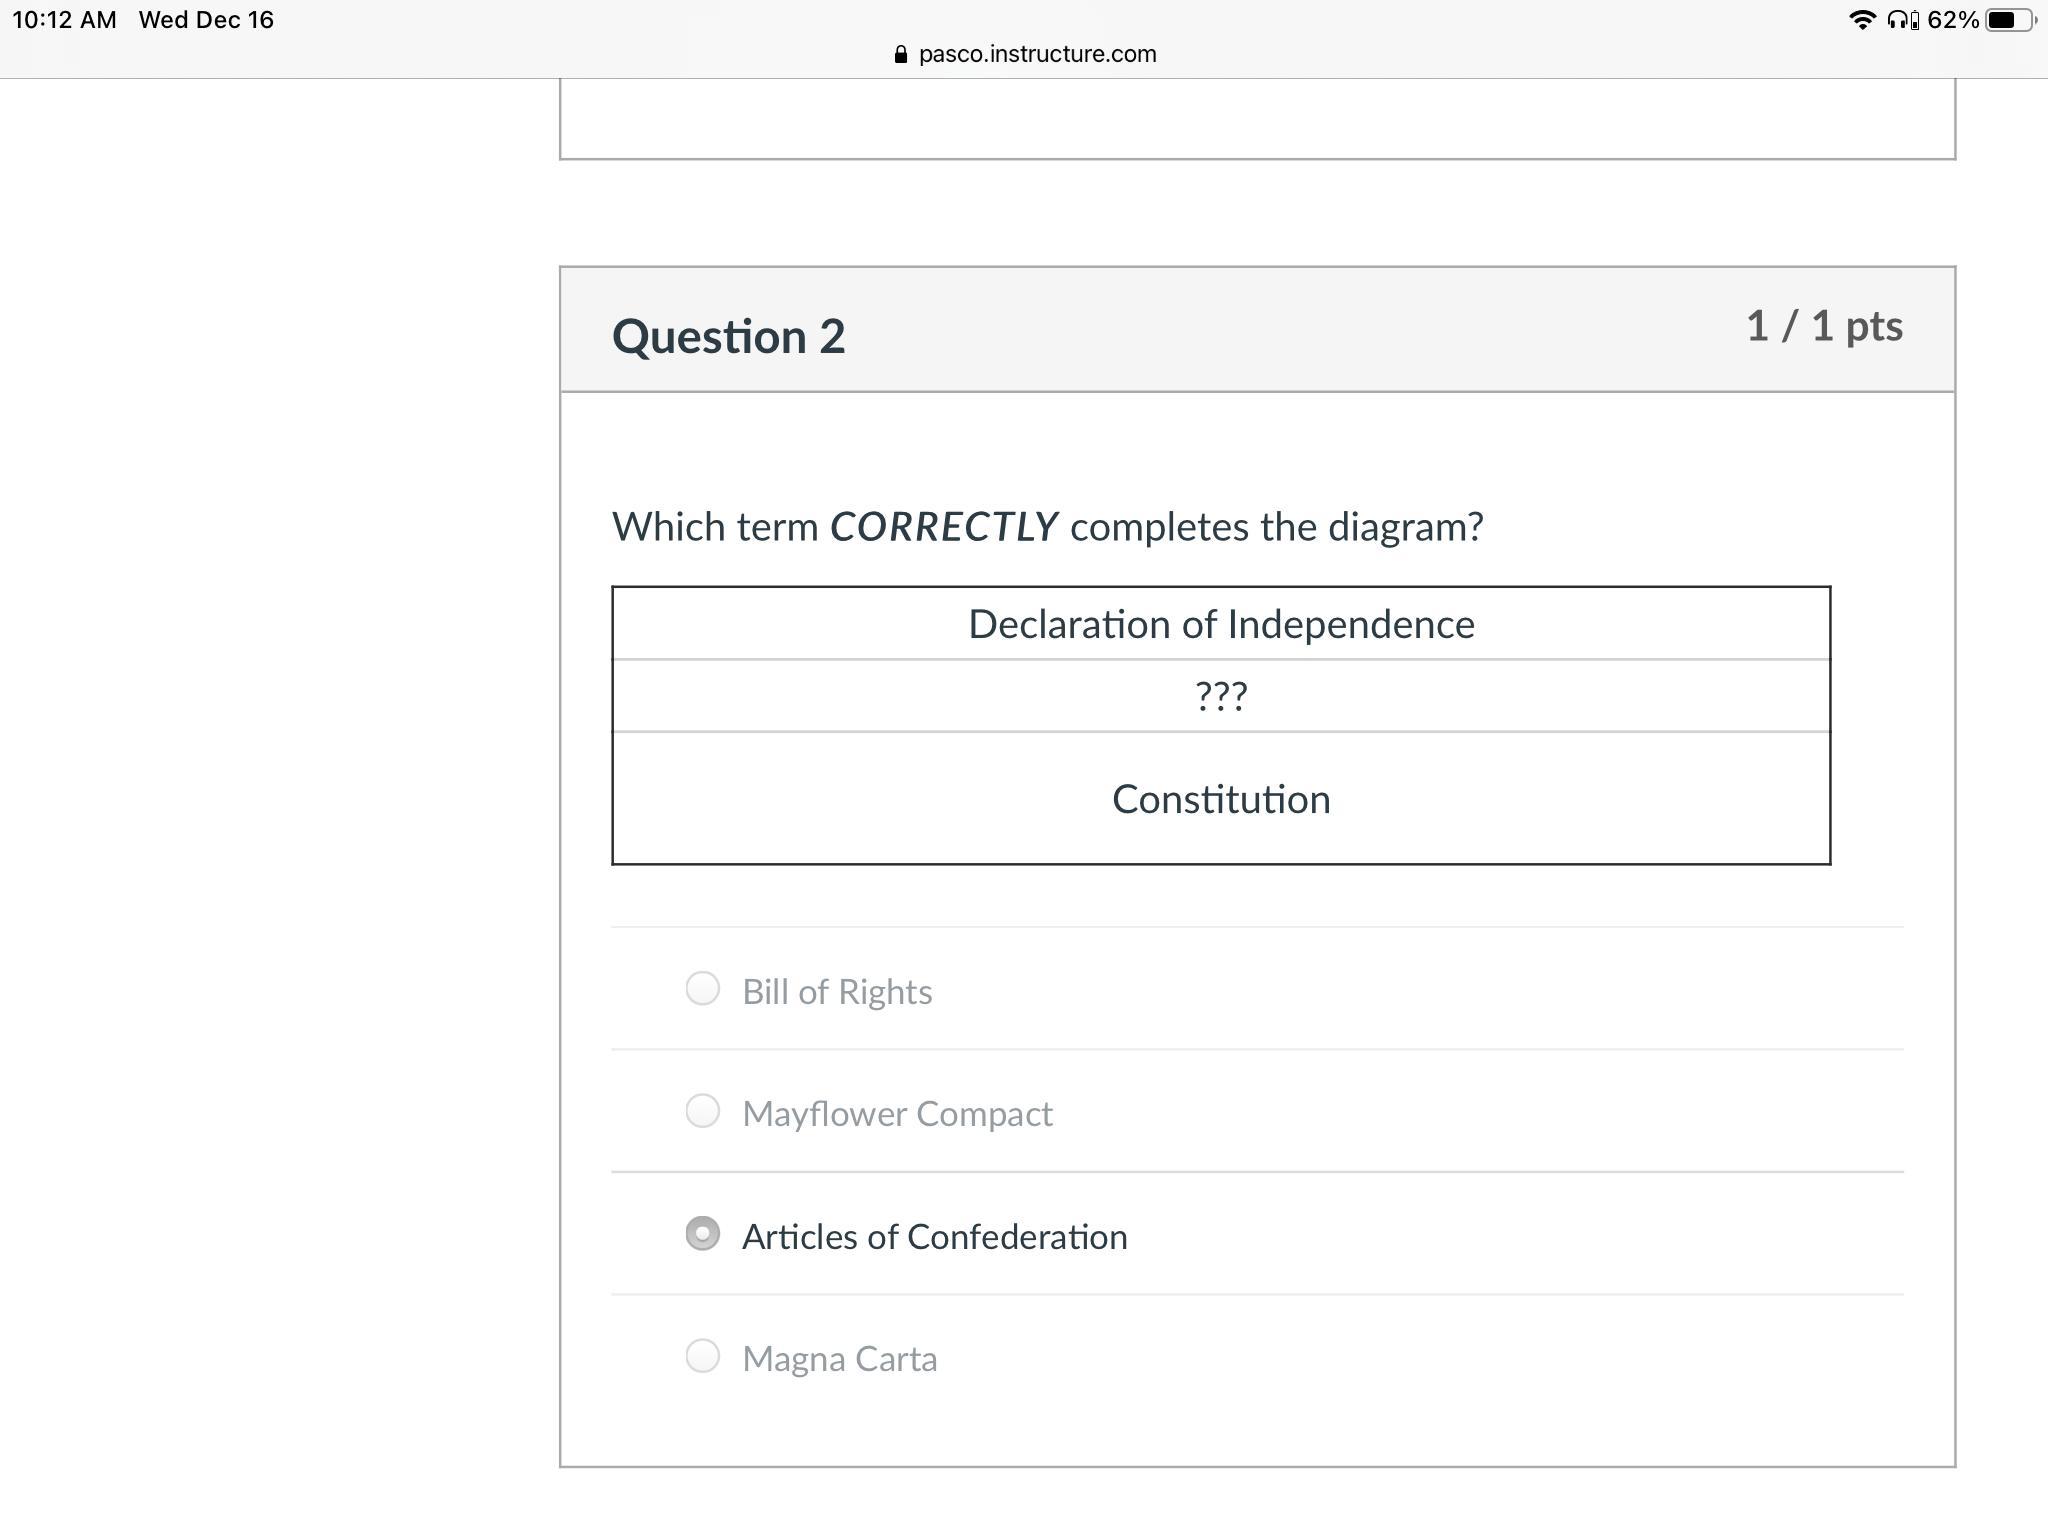Tap the battery icon in status bar
The image size is (2048, 1536).
[x=2008, y=20]
